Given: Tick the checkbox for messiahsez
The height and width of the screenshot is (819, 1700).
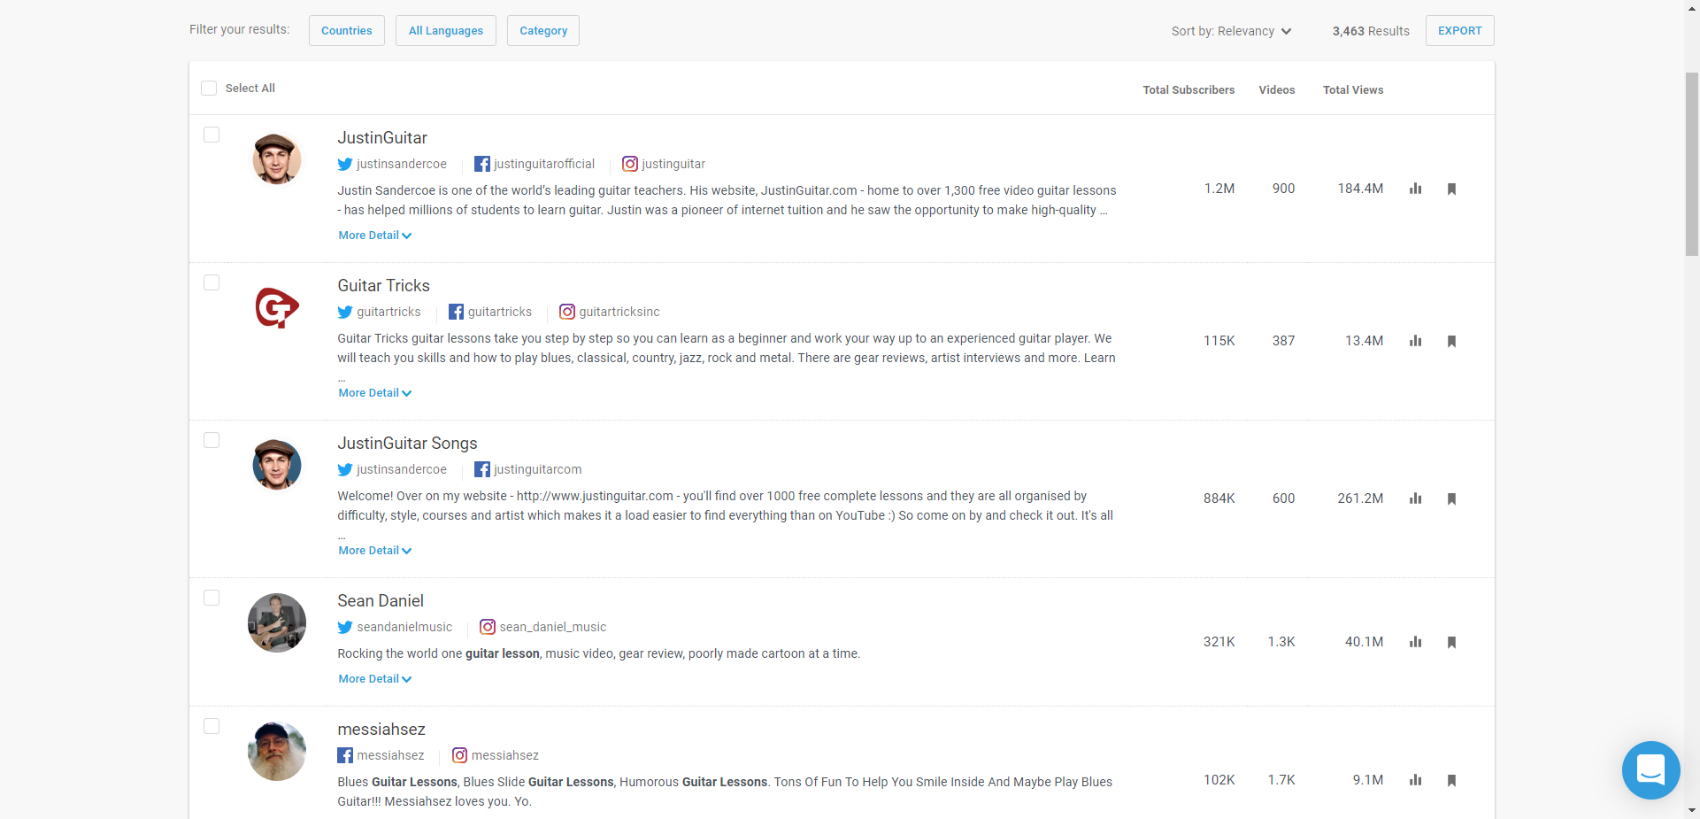Looking at the screenshot, I should (211, 726).
